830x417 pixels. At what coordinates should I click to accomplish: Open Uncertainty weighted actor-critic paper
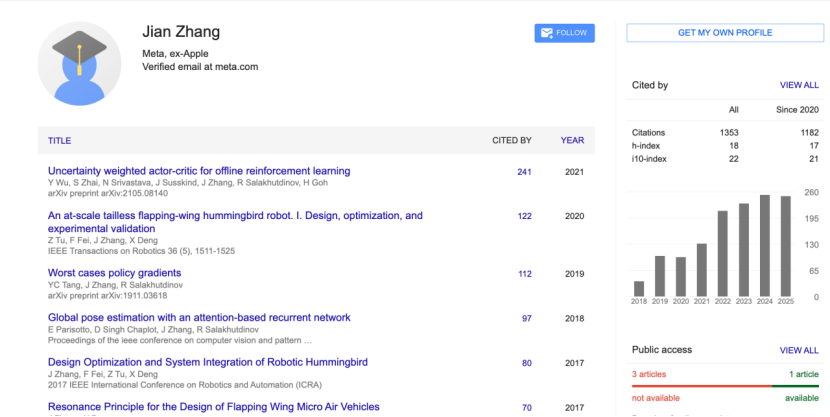198,171
